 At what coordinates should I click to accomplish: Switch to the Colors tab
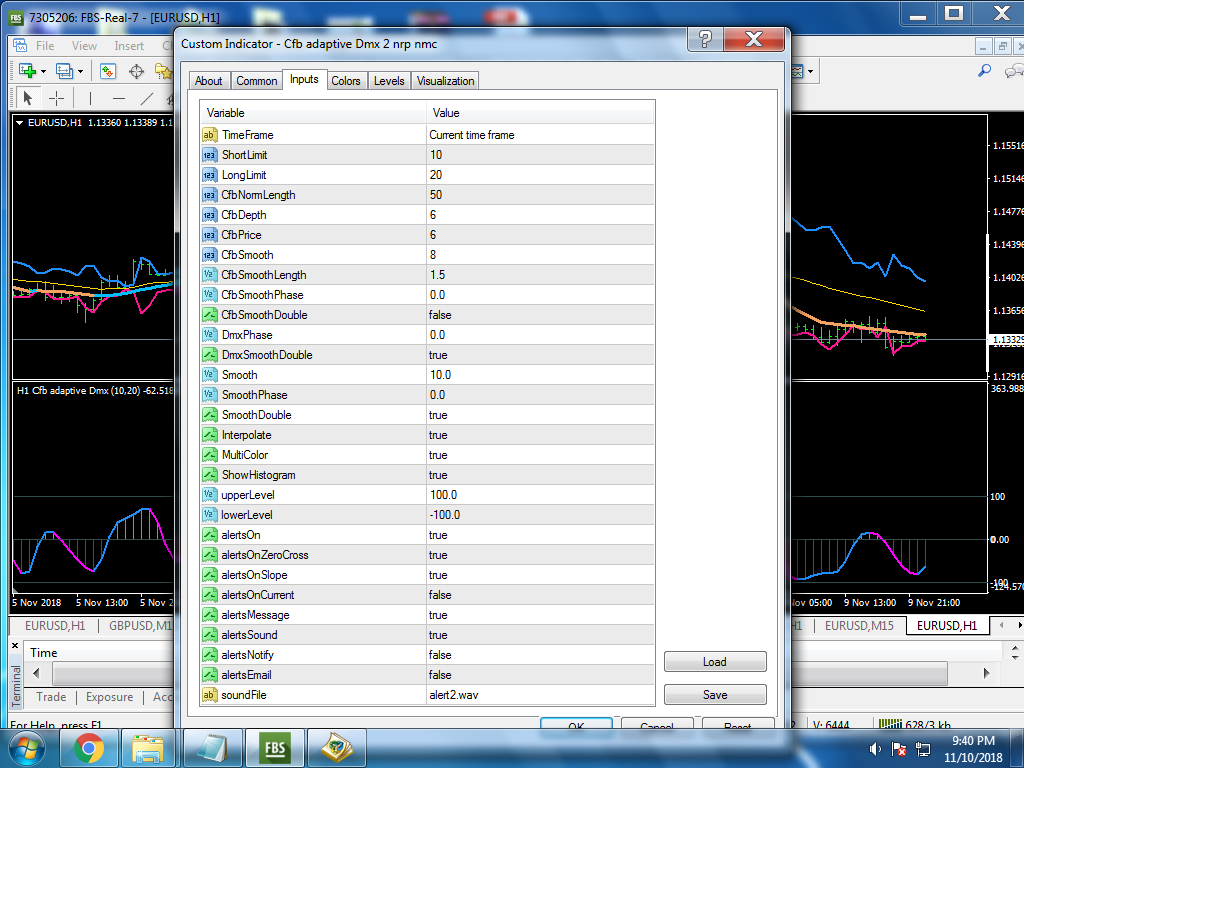point(346,81)
